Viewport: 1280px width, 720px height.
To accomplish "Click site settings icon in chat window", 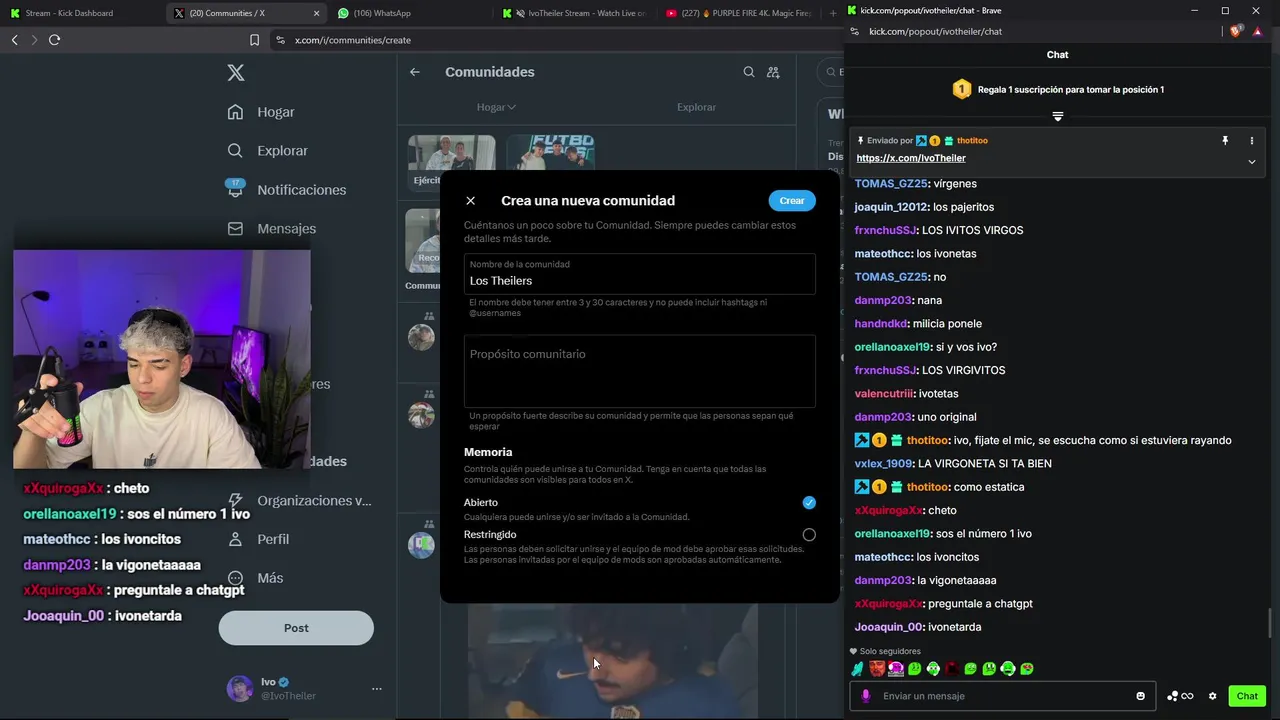I will coord(856,31).
